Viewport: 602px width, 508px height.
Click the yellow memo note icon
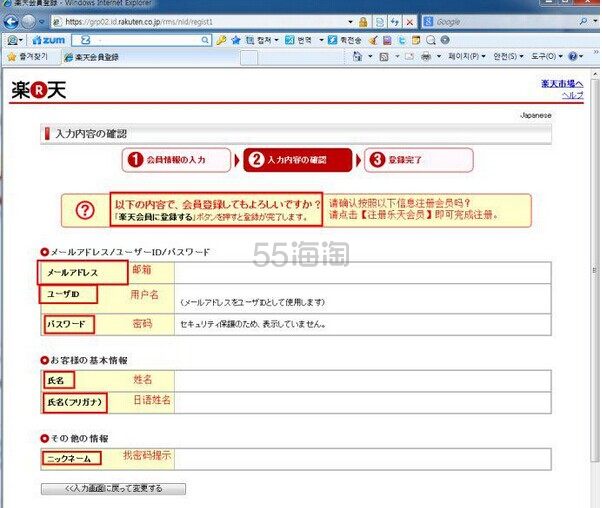tap(416, 40)
